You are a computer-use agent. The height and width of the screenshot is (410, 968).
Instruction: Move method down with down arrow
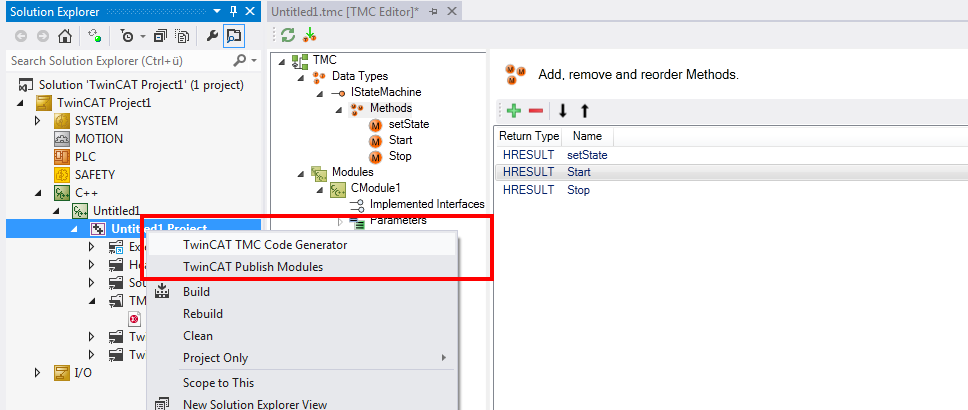562,111
